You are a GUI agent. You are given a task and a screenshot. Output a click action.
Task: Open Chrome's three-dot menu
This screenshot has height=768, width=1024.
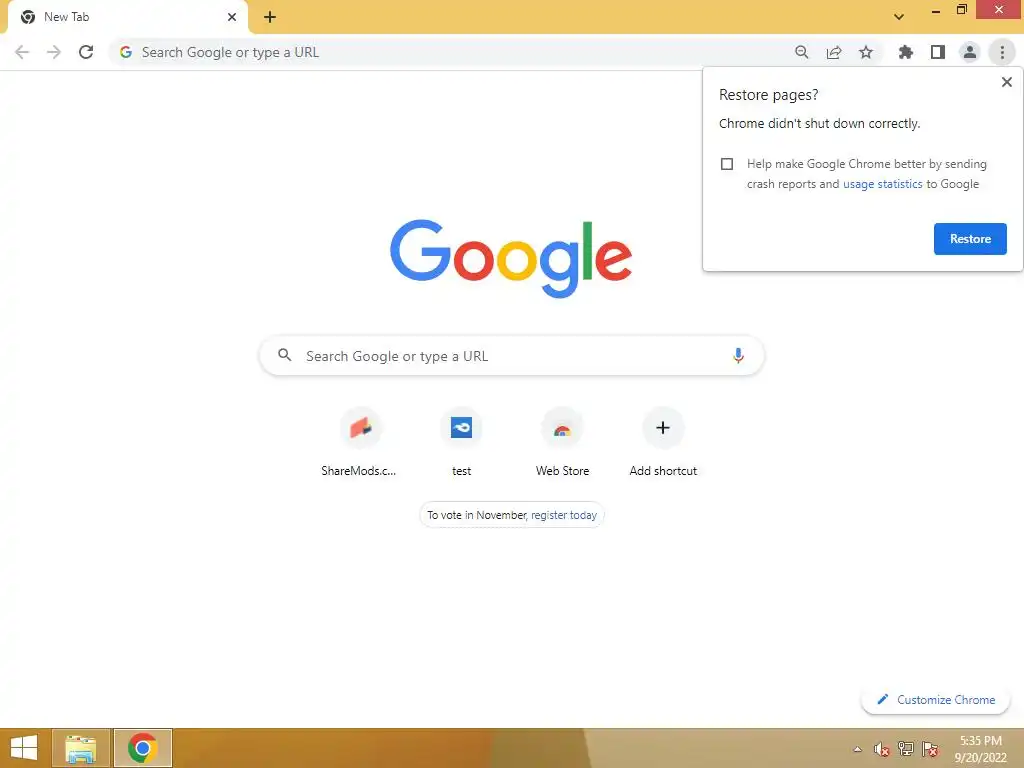coord(1002,52)
